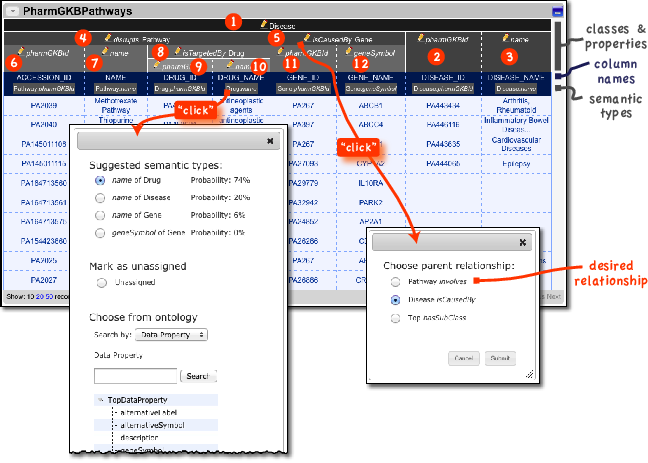Image resolution: width=648 pixels, height=463 pixels.
Task: Click the 'Methotrexate Pathway' cell
Action: pos(116,105)
